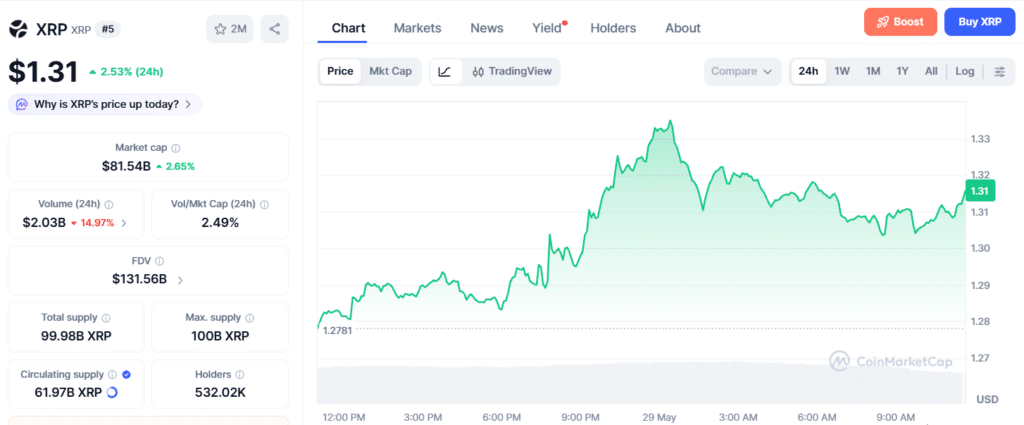Add XRP to watchlist via star button
The image size is (1024, 425).
[229, 29]
